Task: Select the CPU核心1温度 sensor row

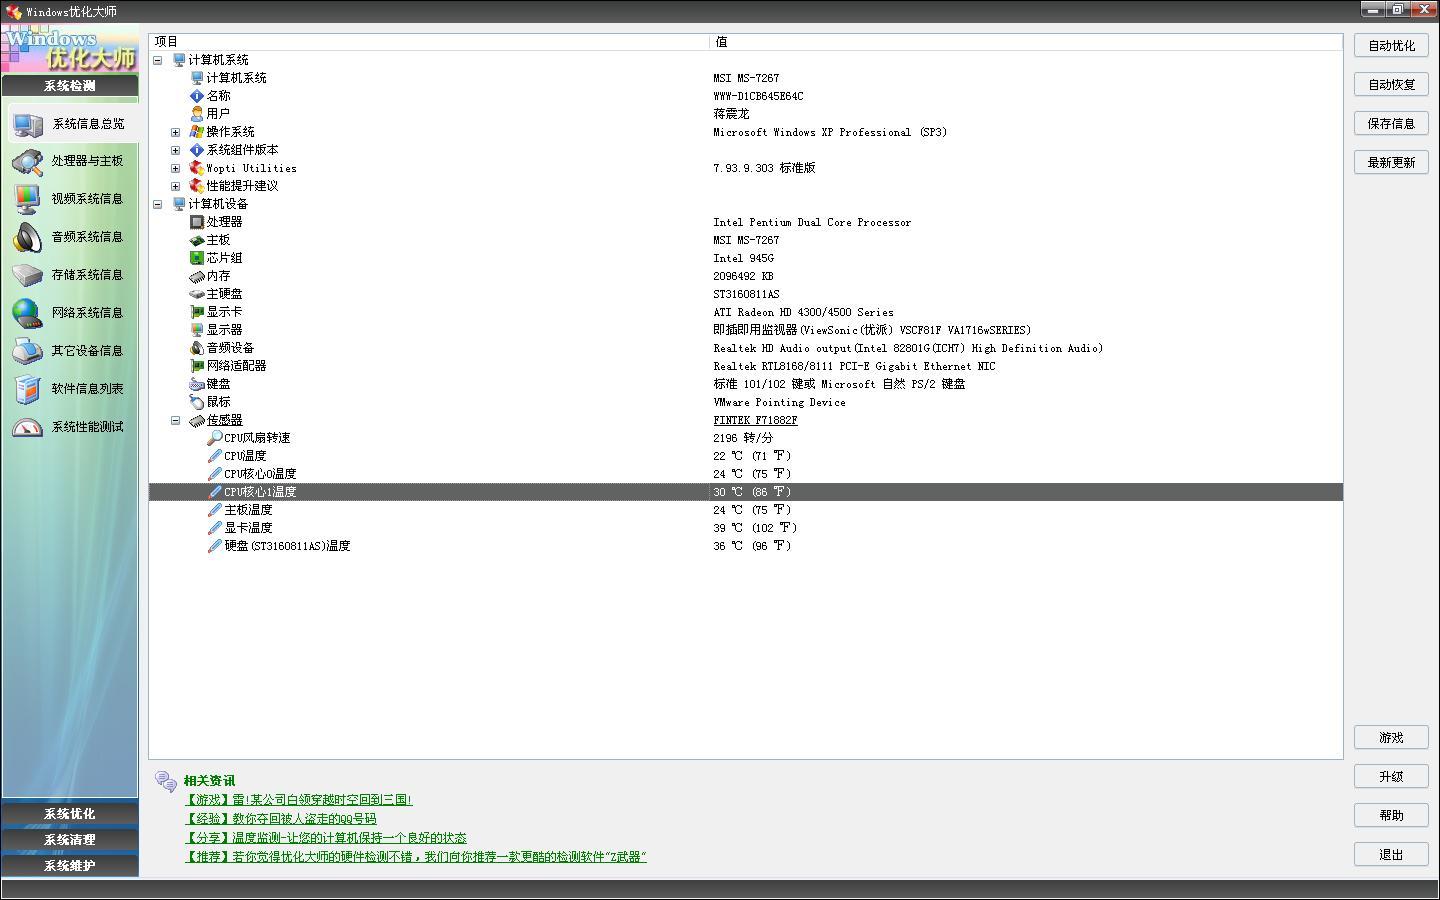Action: (746, 492)
